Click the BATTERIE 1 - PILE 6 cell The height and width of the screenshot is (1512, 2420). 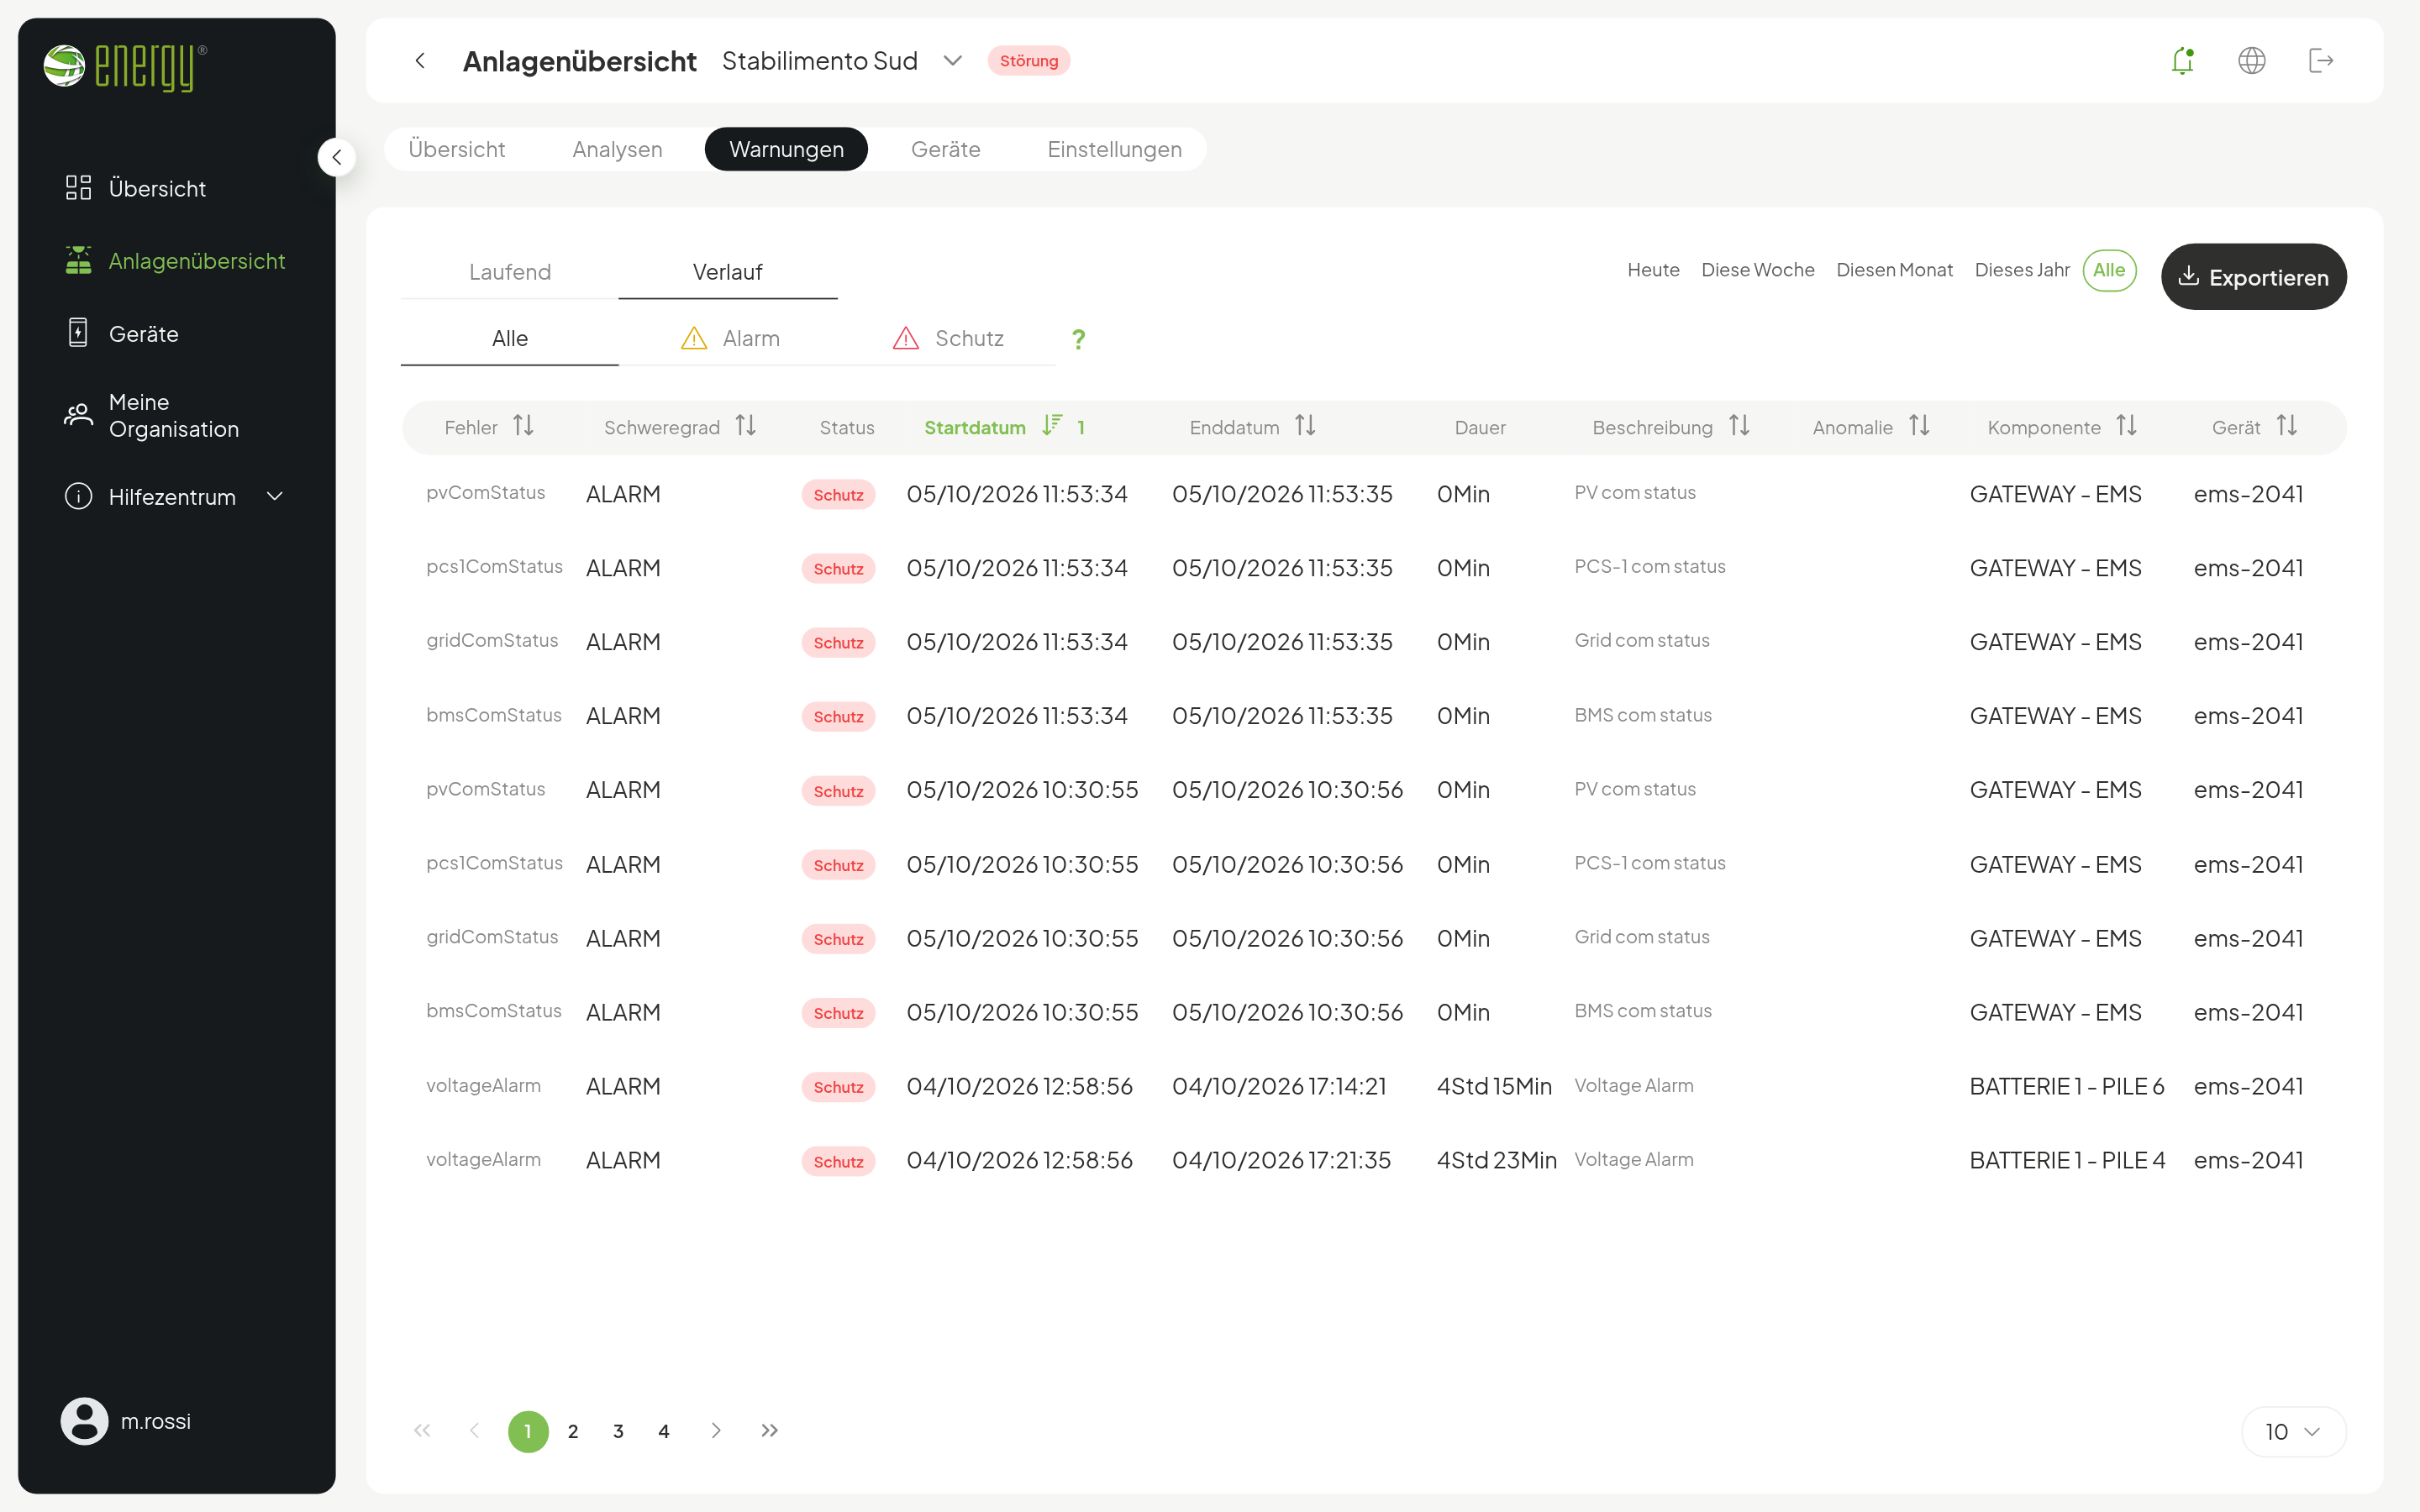2066,1086
